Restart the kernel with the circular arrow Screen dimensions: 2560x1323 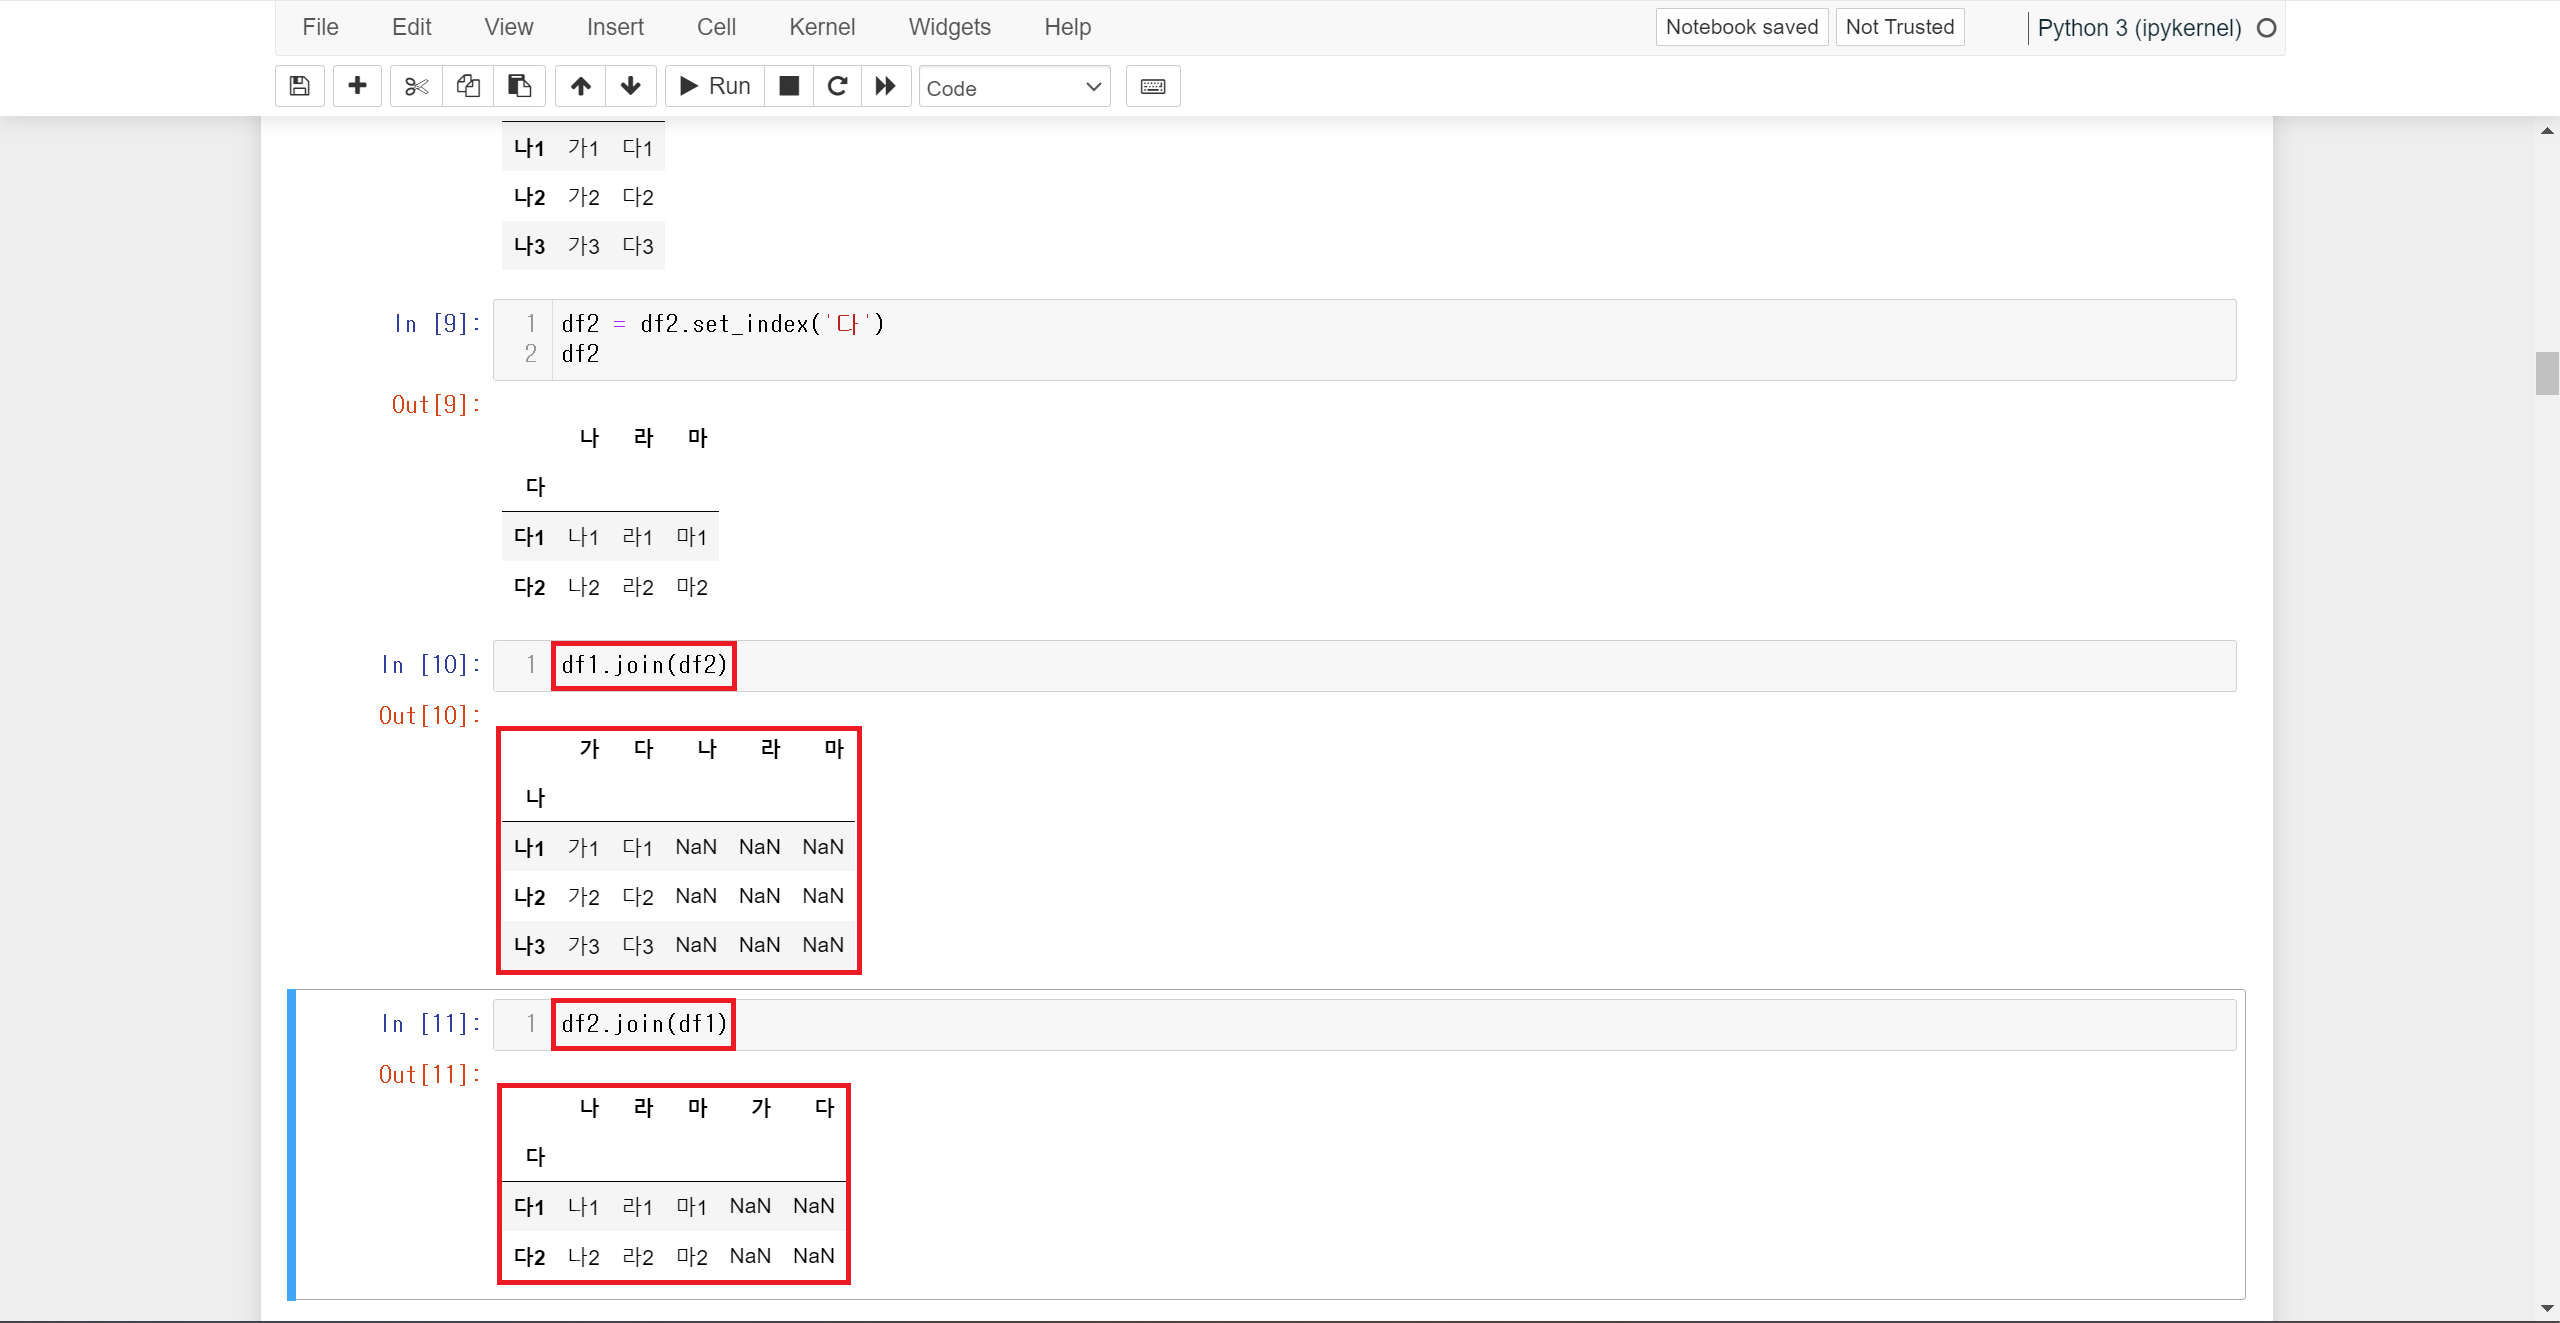pyautogui.click(x=838, y=86)
